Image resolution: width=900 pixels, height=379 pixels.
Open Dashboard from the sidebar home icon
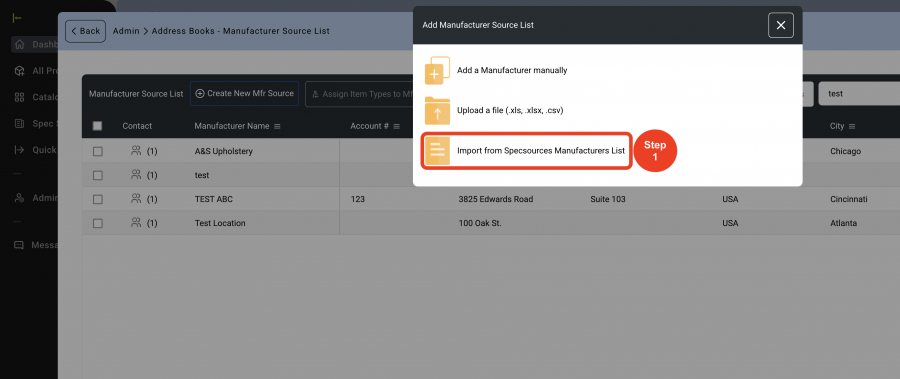tap(20, 44)
